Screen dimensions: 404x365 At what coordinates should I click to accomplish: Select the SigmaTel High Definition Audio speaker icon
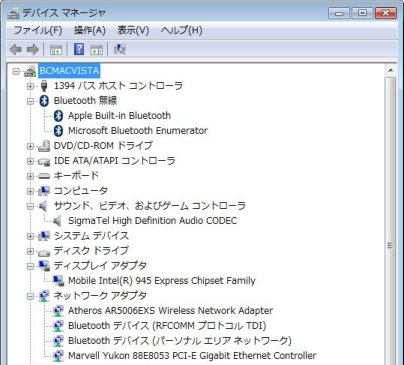pos(57,221)
